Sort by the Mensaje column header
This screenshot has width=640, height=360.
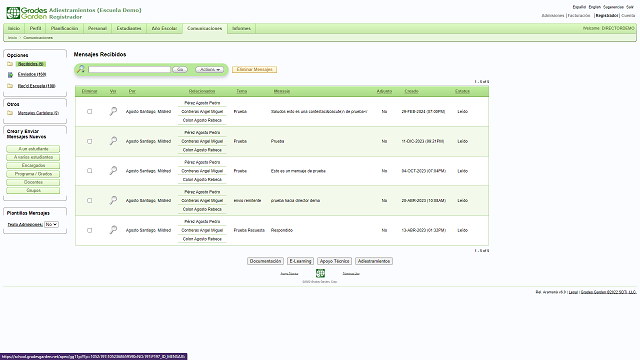point(282,91)
